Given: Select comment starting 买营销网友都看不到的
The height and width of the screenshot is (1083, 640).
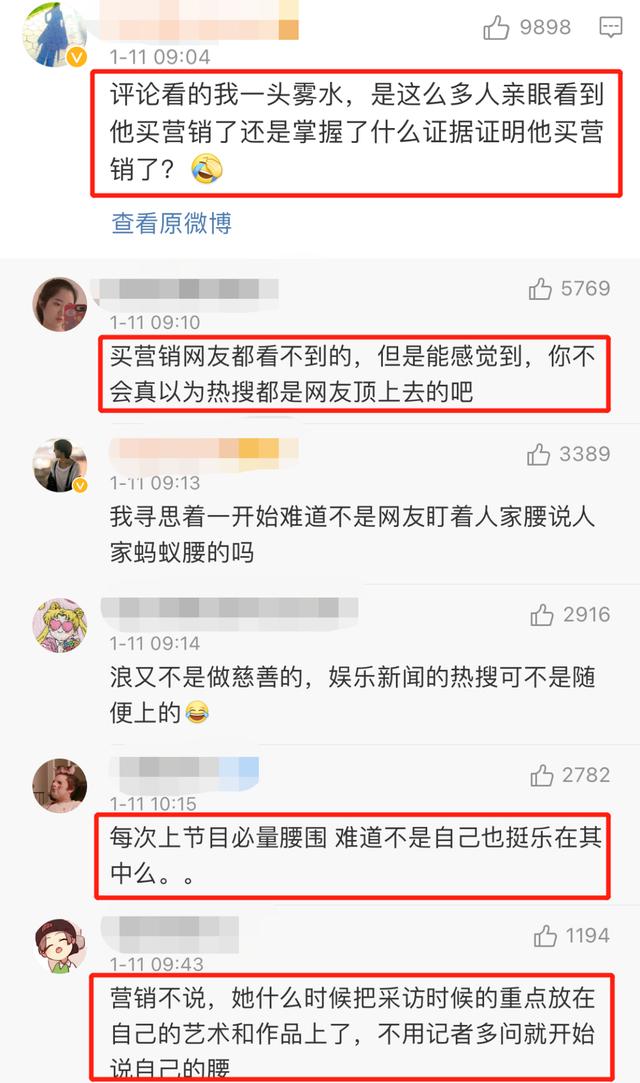Looking at the screenshot, I should [353, 374].
